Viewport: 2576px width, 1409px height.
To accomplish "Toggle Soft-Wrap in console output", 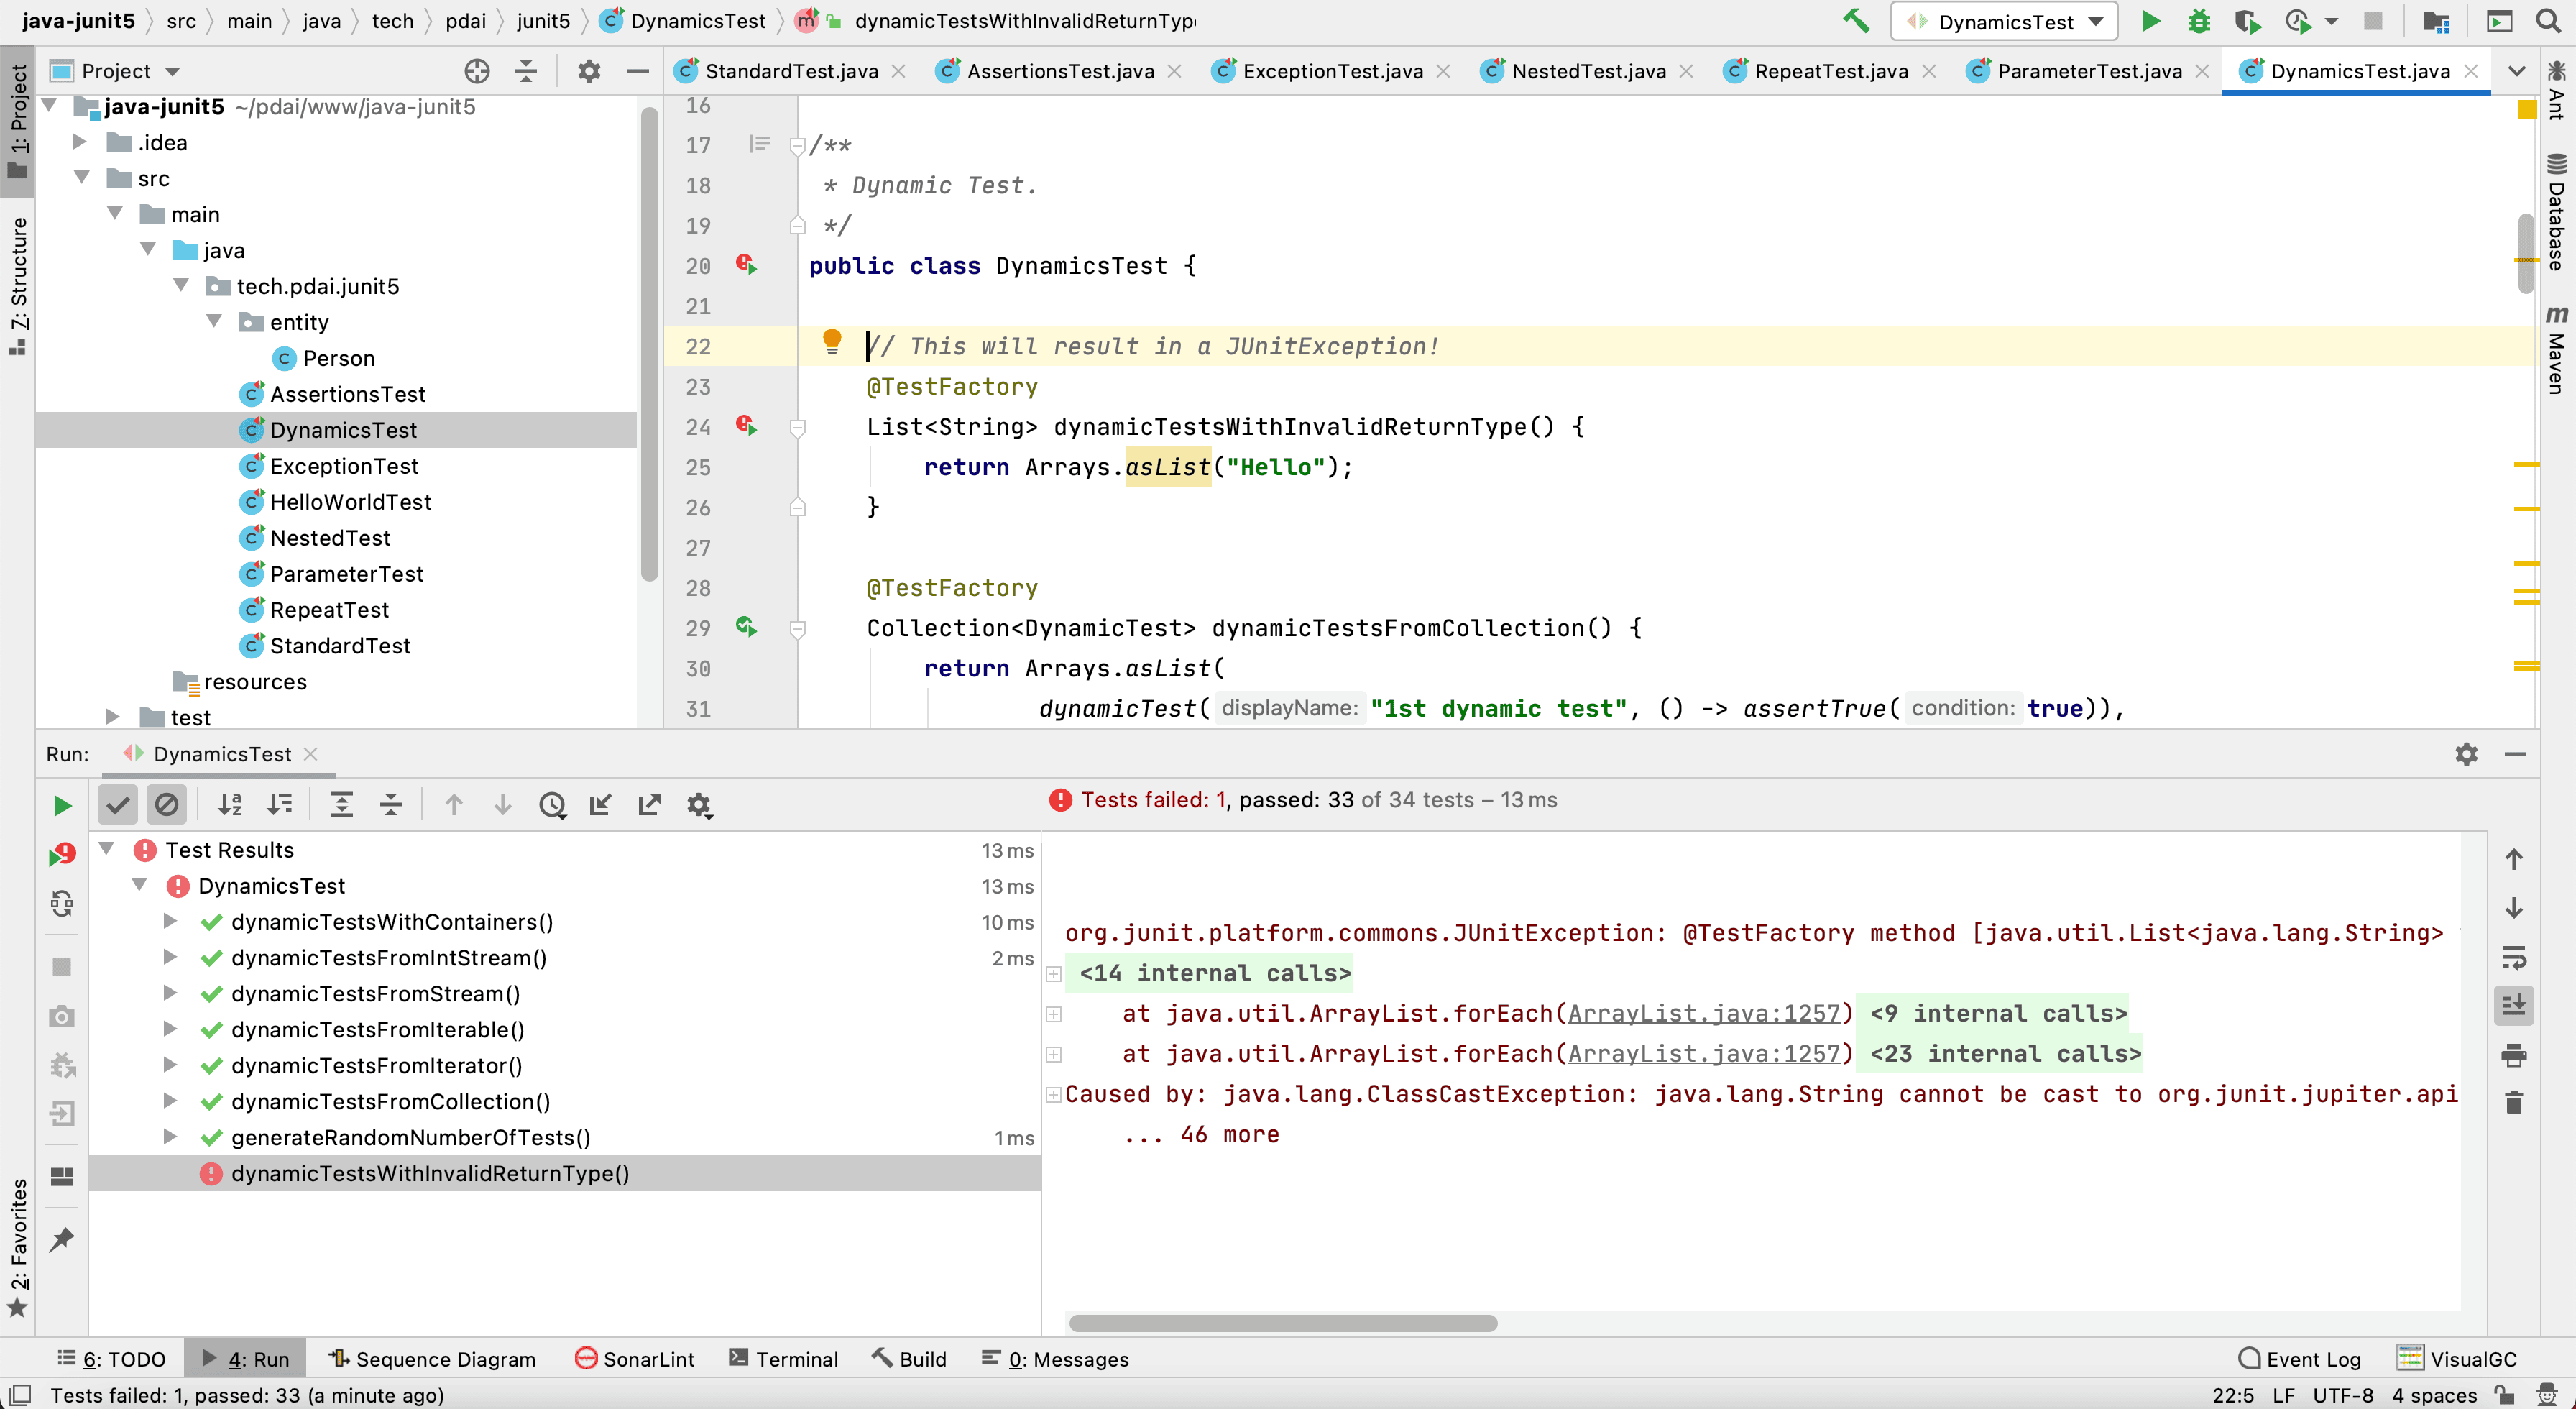I will click(x=2514, y=957).
